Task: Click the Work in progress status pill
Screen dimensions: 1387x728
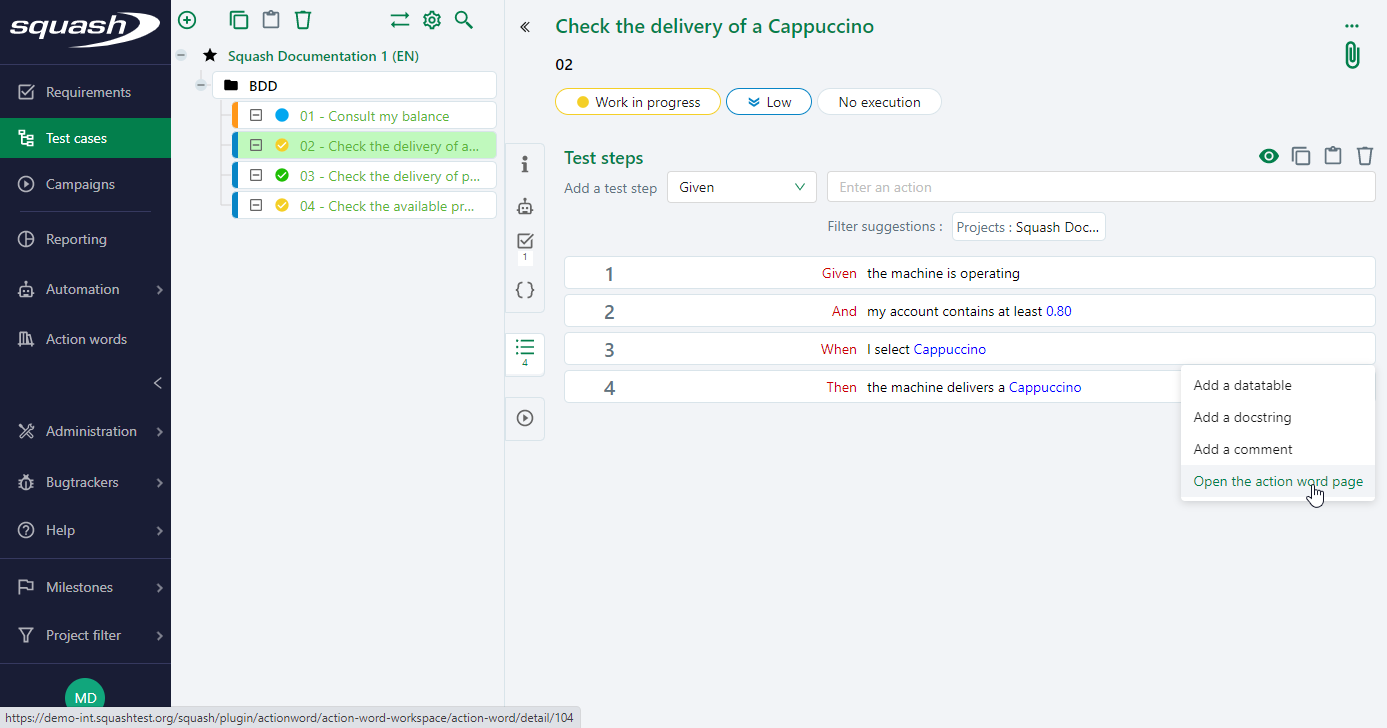Action: pyautogui.click(x=637, y=102)
